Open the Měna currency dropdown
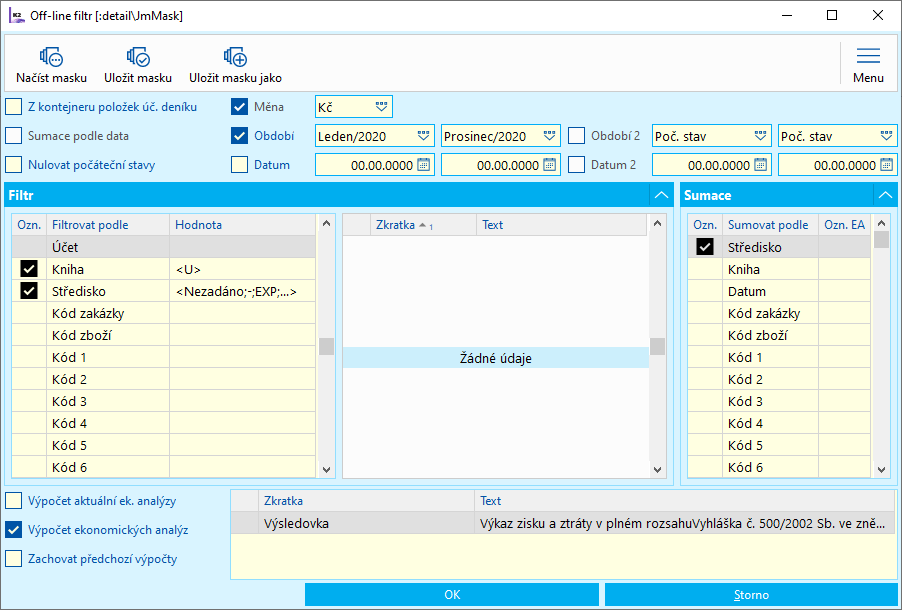This screenshot has height=610, width=902. click(381, 106)
